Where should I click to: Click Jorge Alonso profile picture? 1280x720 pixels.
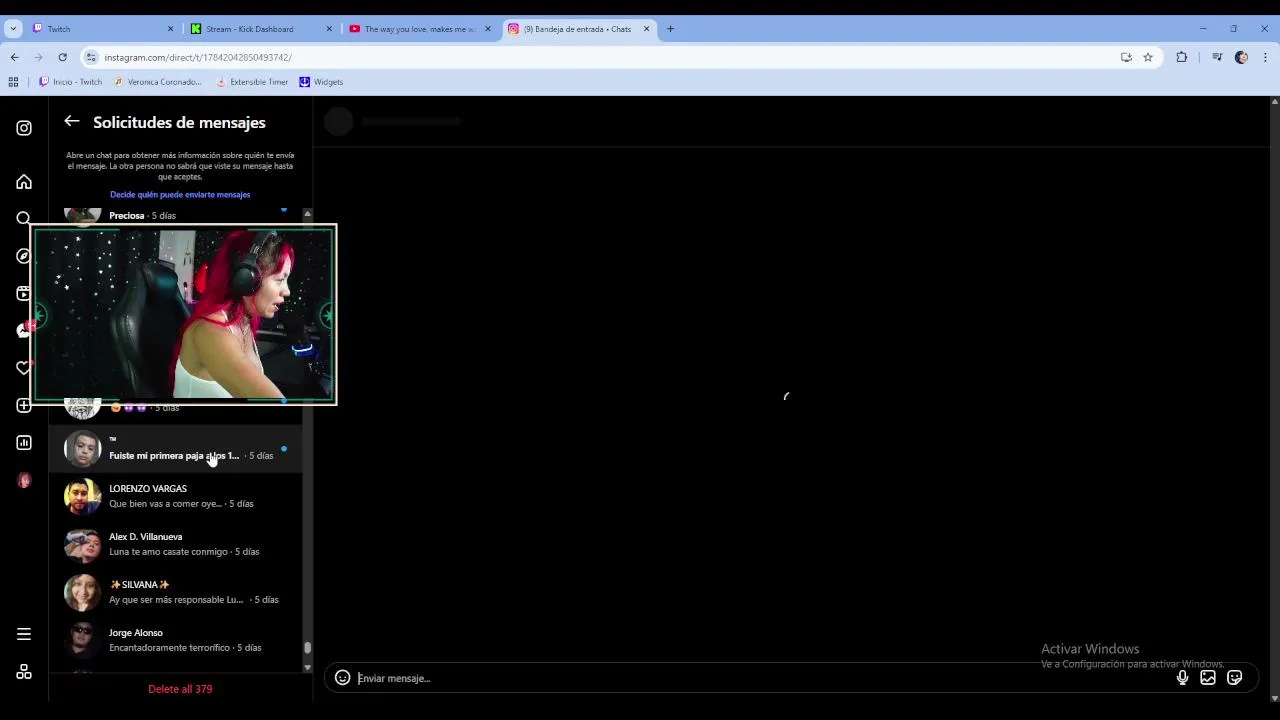pos(82,640)
